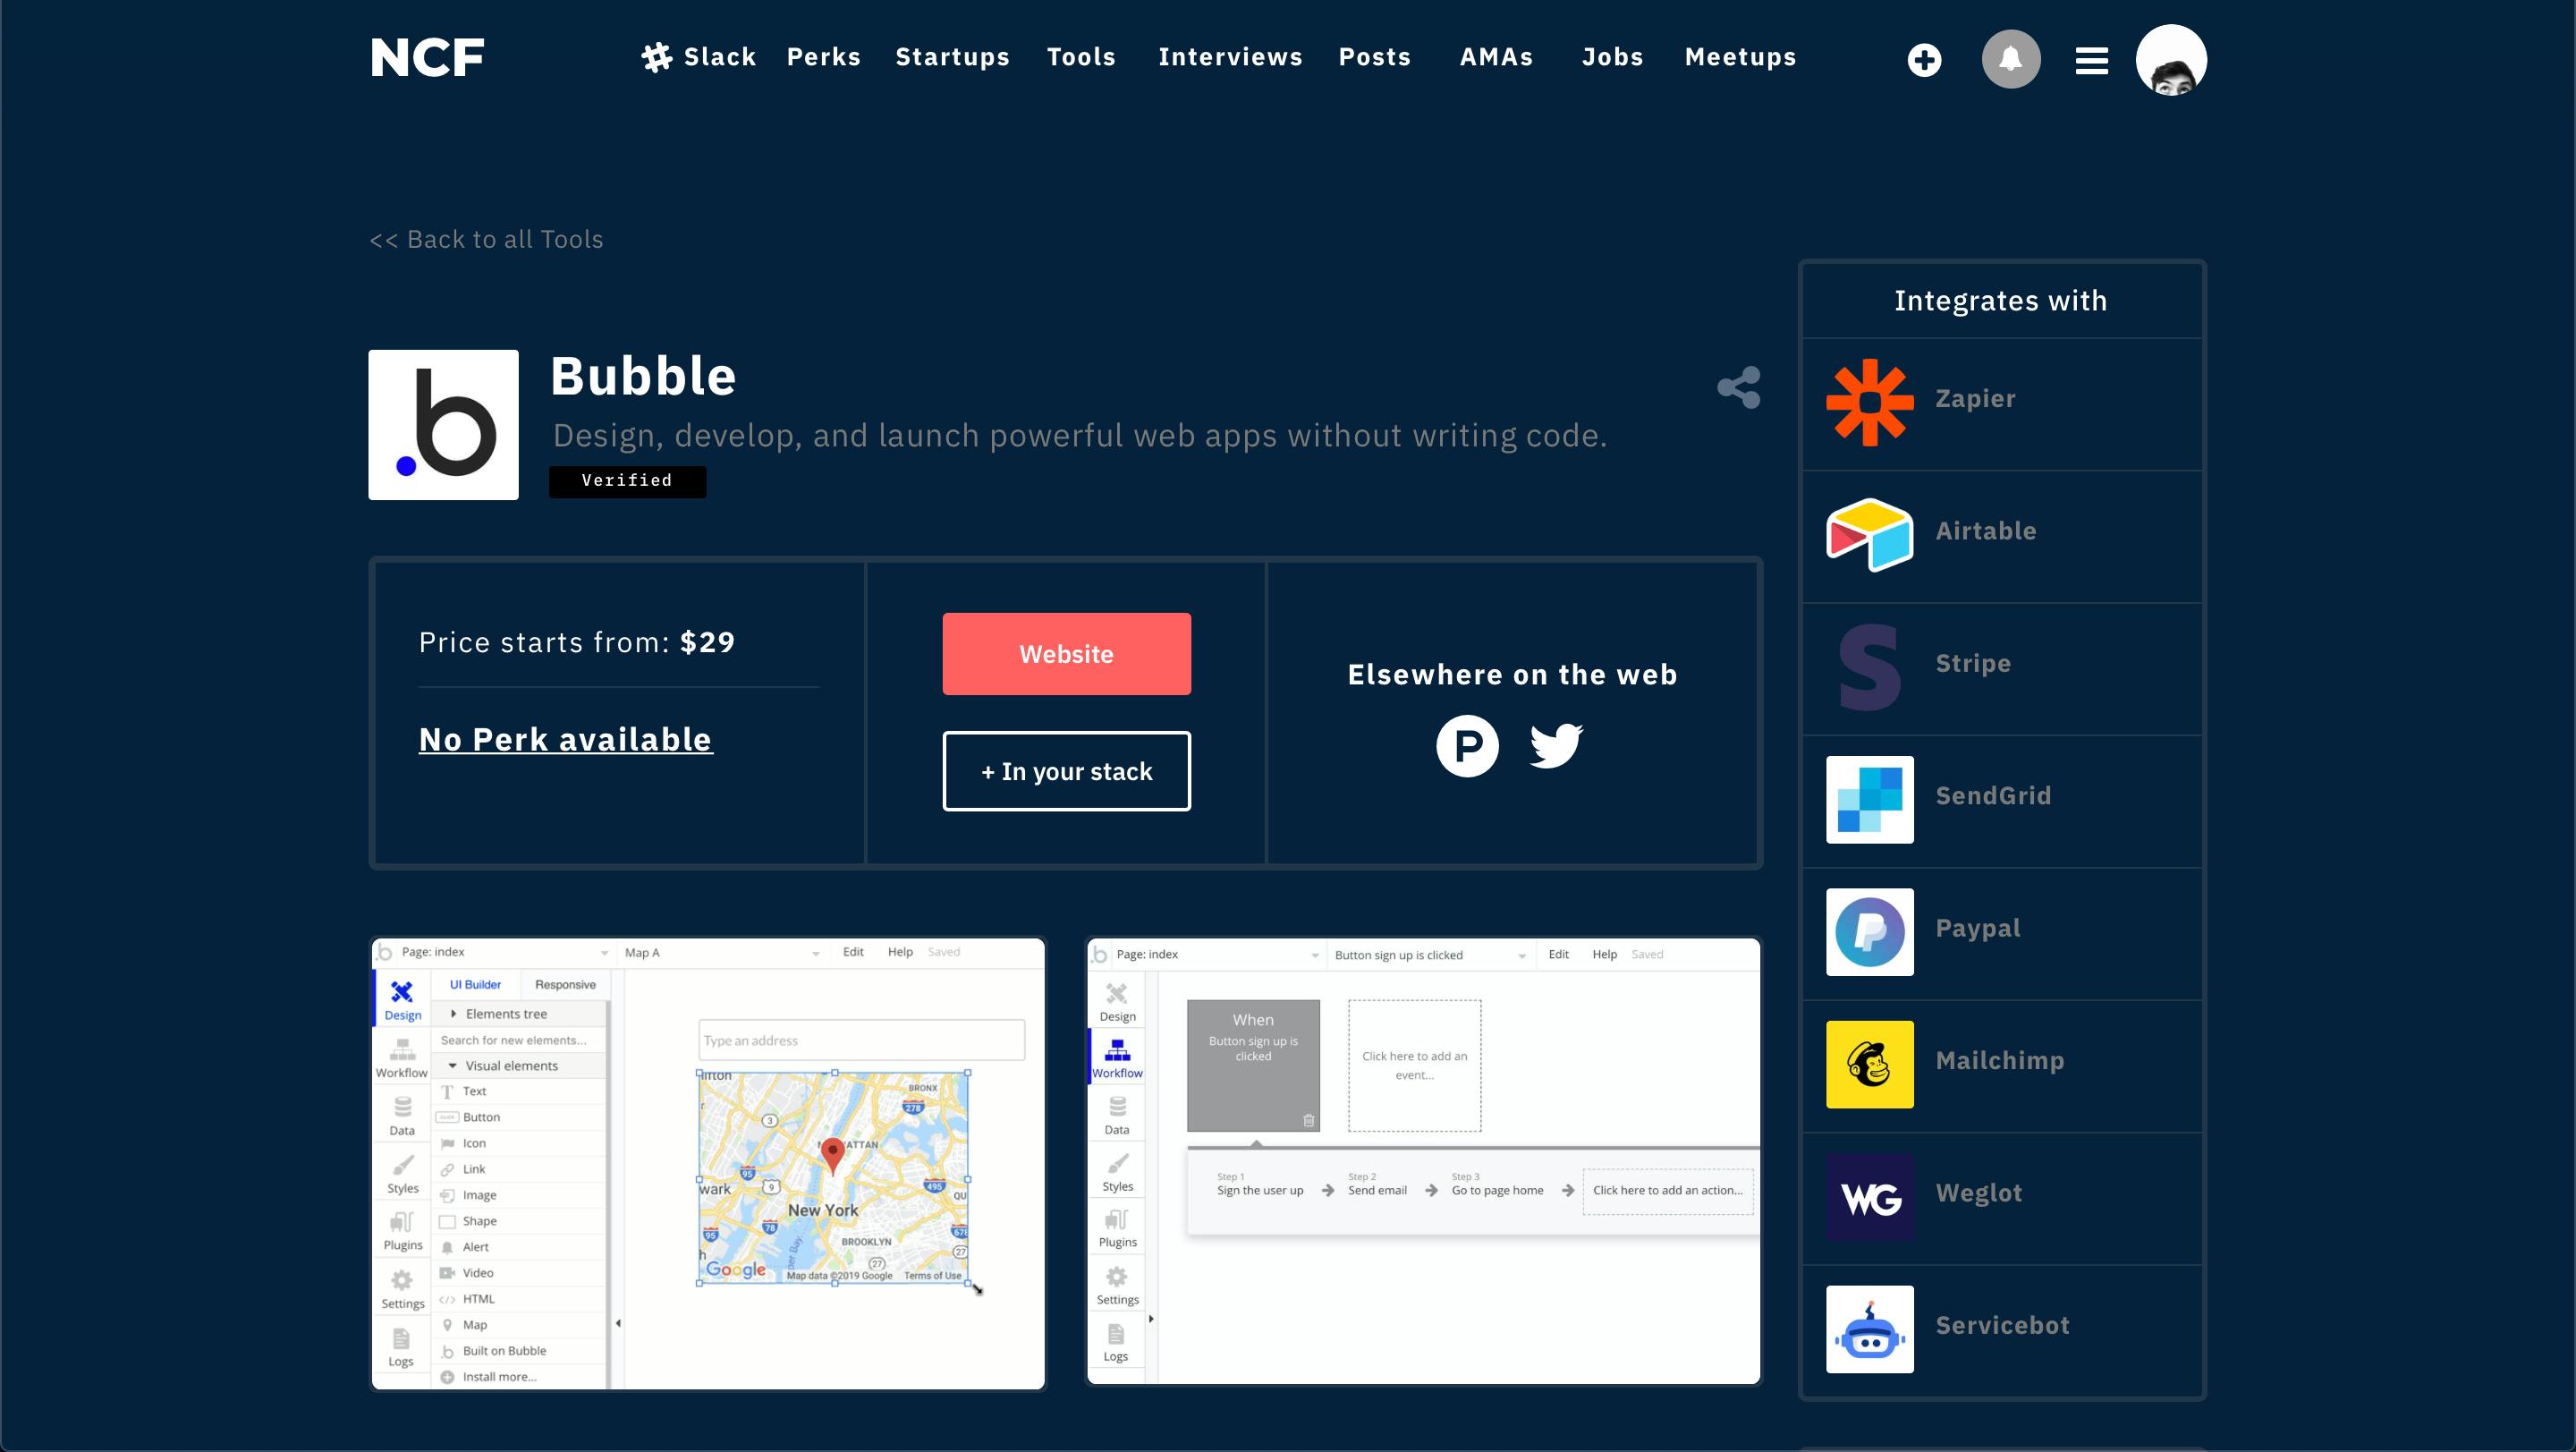Open the Stripe integration name link
Image resolution: width=2576 pixels, height=1452 pixels.
1973,664
